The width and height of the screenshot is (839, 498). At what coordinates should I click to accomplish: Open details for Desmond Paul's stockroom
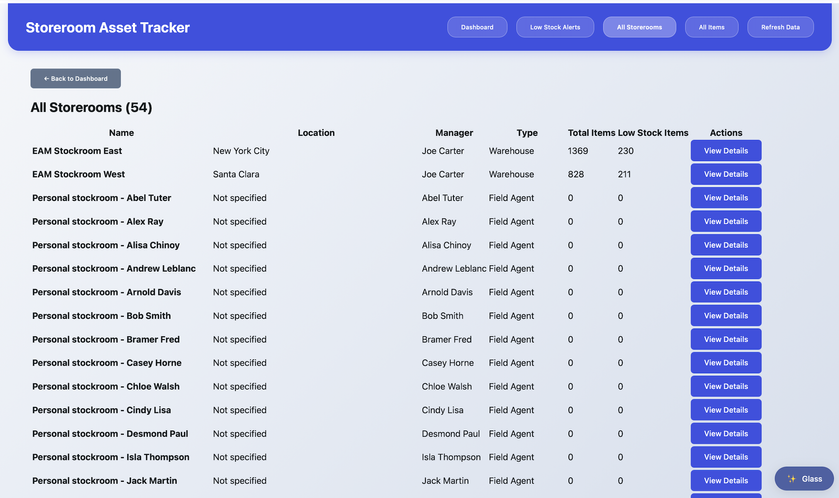tap(725, 434)
